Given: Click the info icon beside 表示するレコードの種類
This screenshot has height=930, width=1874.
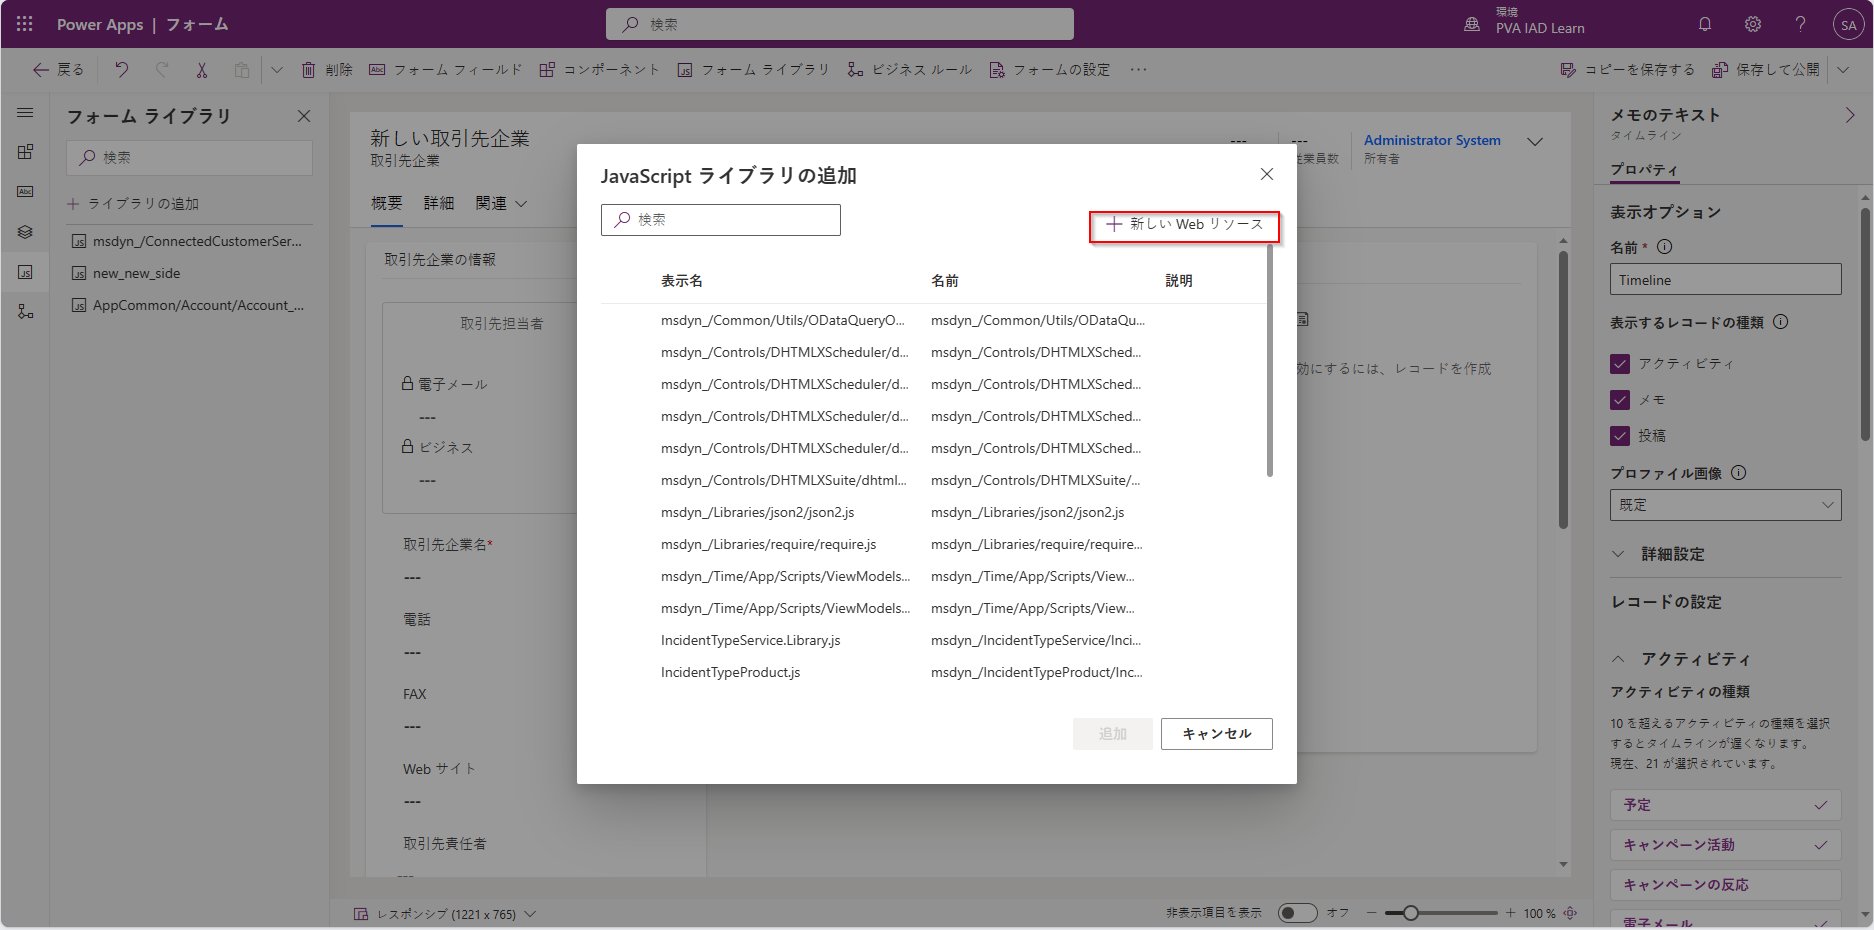Looking at the screenshot, I should (1781, 322).
